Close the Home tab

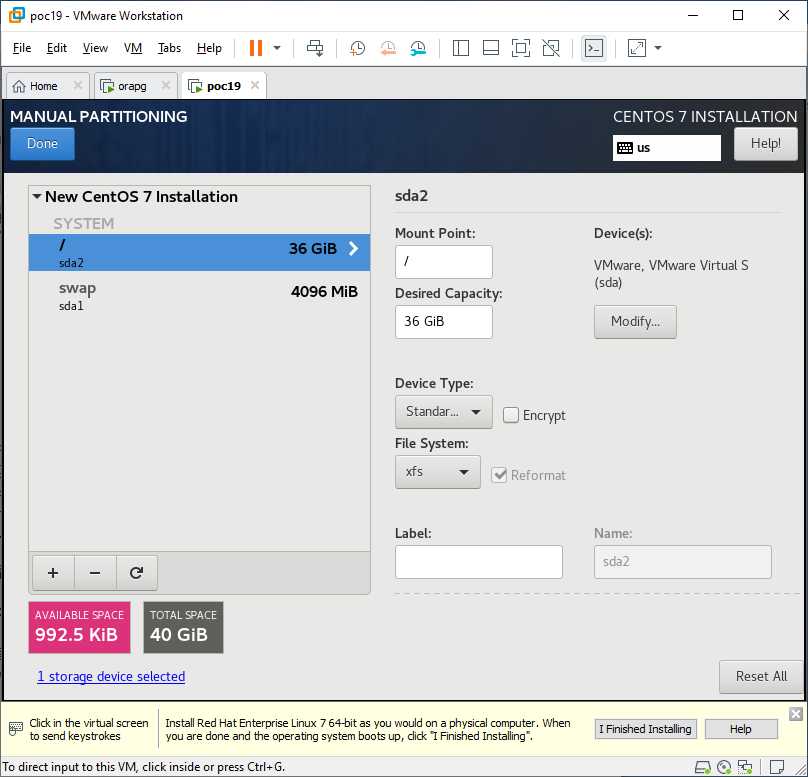pos(78,85)
